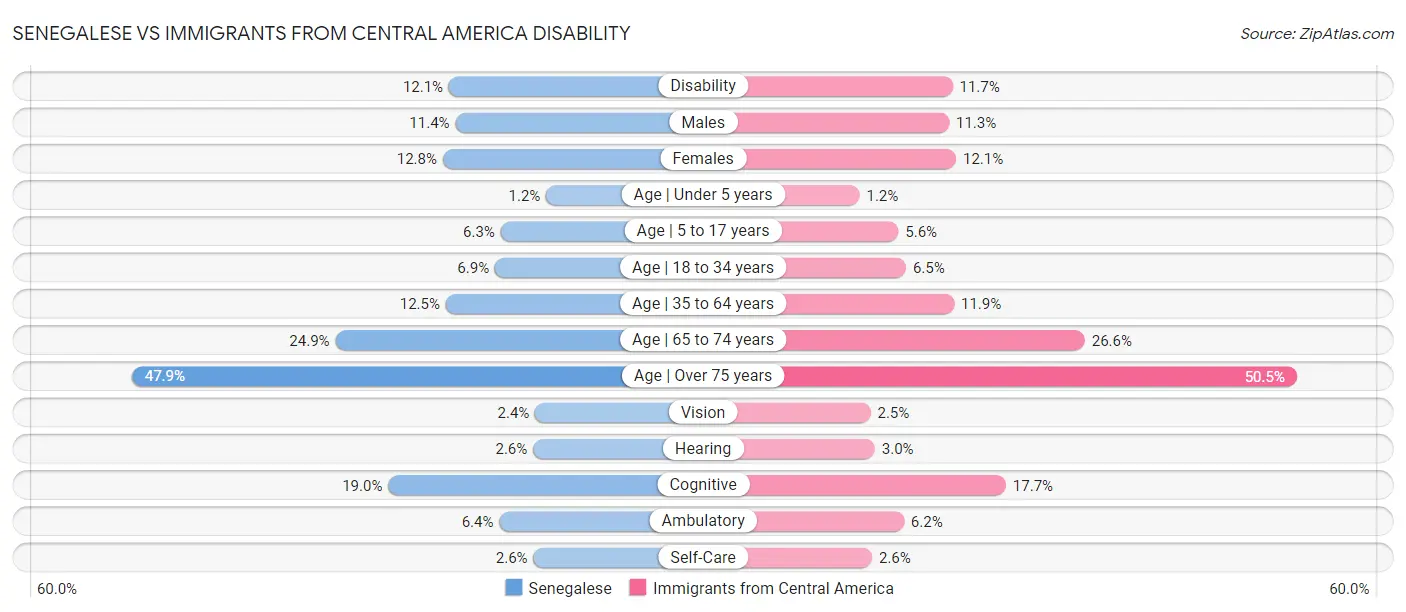
Task: Click the Self-Care category label
Action: pyautogui.click(x=703, y=557)
